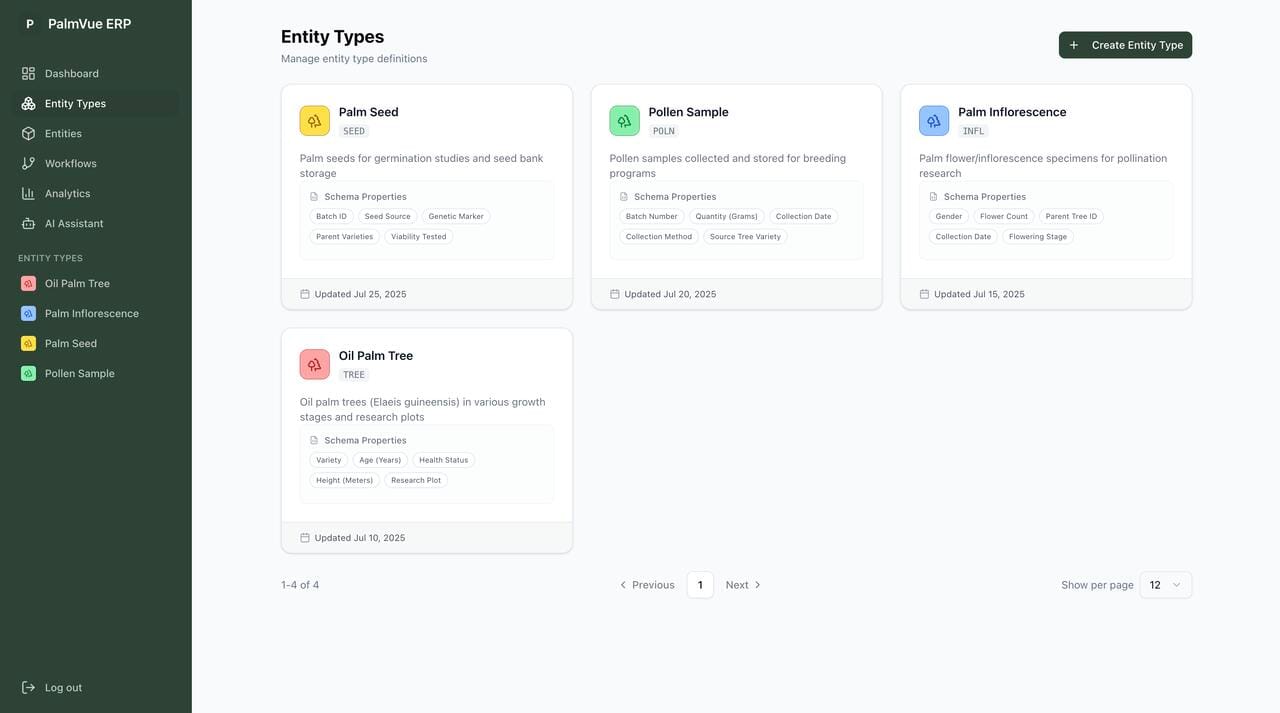Click calendar icon beside Updated Jul 10, 2025
This screenshot has height=713, width=1280.
tap(305, 538)
